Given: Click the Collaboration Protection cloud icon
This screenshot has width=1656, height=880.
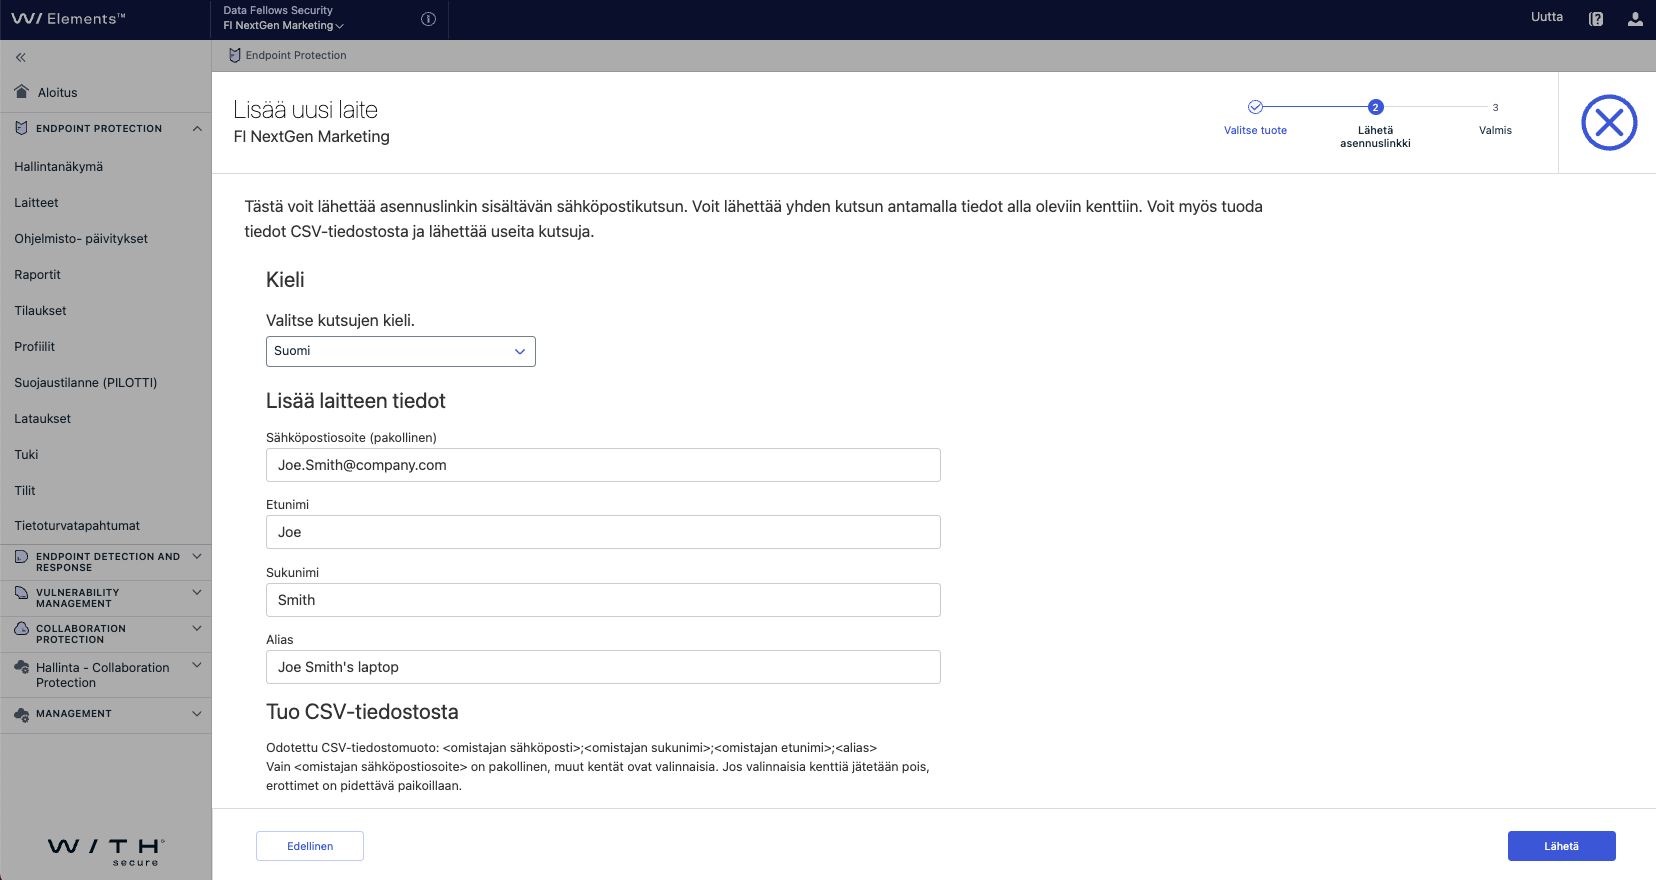Looking at the screenshot, I should 22,629.
